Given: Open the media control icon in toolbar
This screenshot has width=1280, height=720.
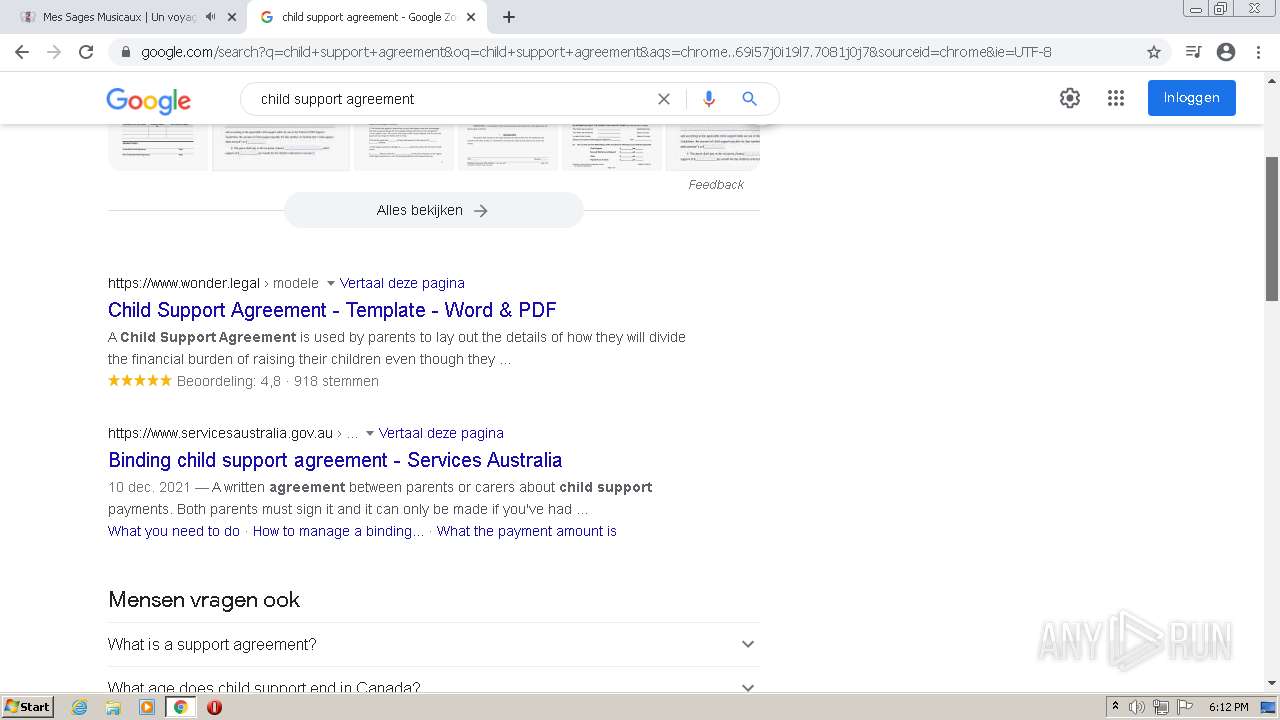Looking at the screenshot, I should 1193,52.
